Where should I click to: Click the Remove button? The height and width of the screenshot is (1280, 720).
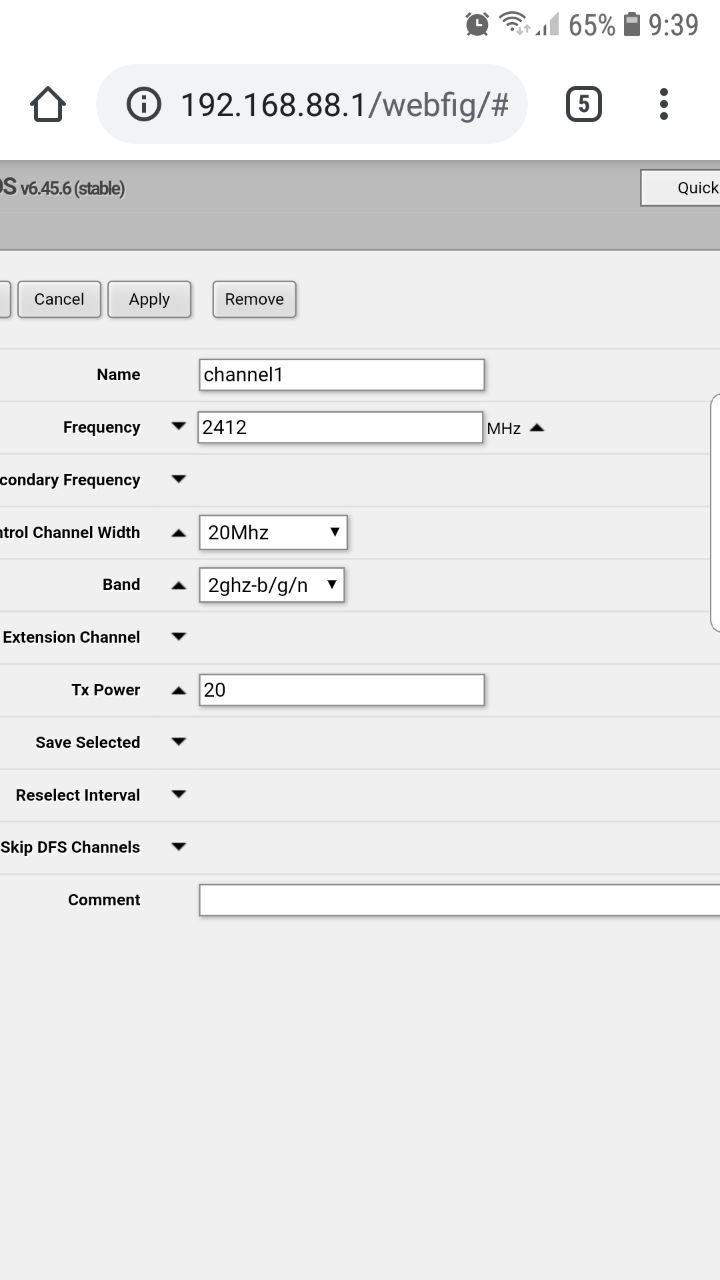[254, 299]
